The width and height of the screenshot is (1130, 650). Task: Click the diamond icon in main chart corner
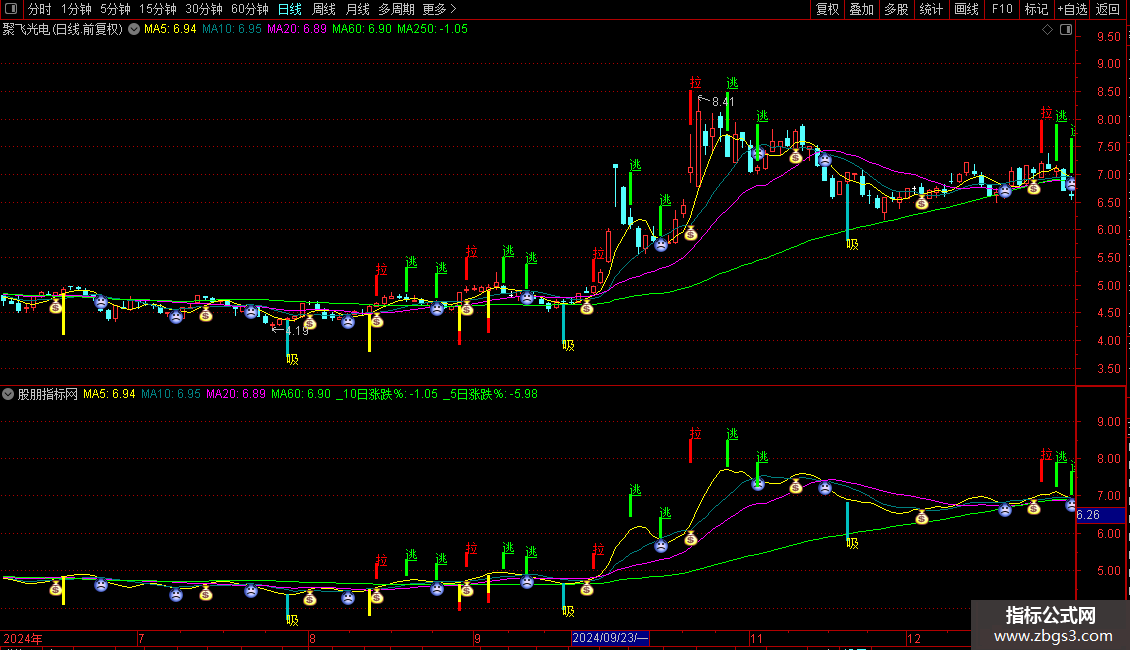coord(1048,30)
